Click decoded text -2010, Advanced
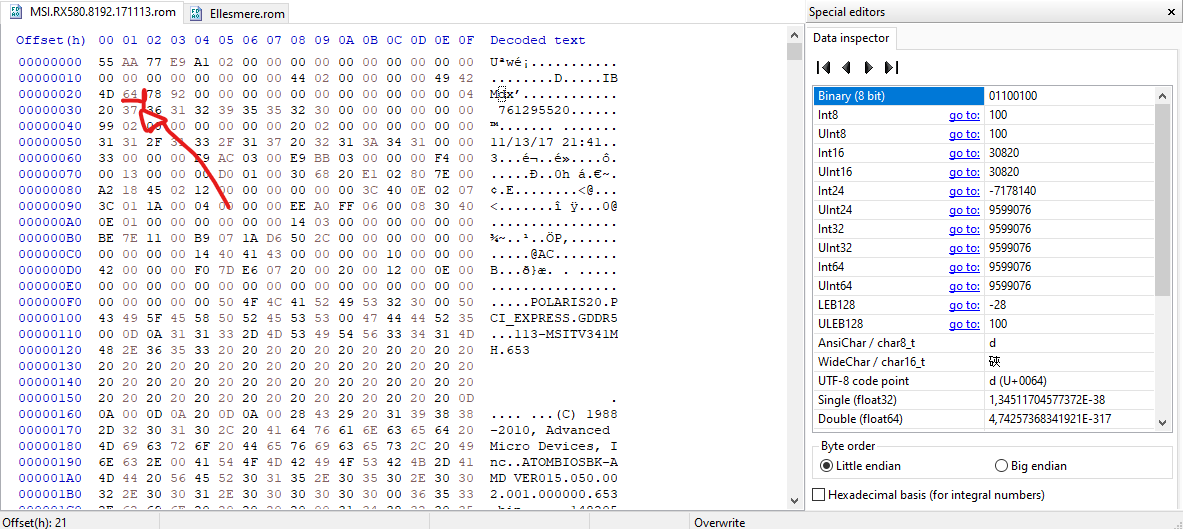 (x=550, y=430)
